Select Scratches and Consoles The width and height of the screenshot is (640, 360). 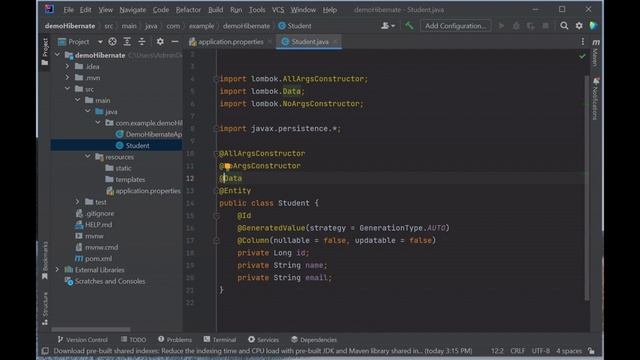[105, 281]
